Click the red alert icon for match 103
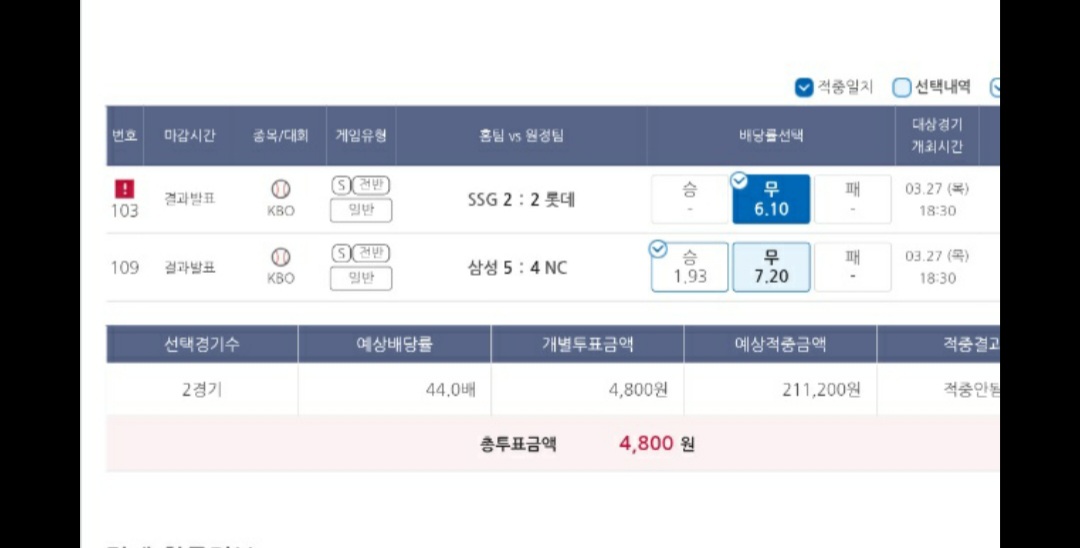Image resolution: width=1080 pixels, height=548 pixels. point(125,188)
